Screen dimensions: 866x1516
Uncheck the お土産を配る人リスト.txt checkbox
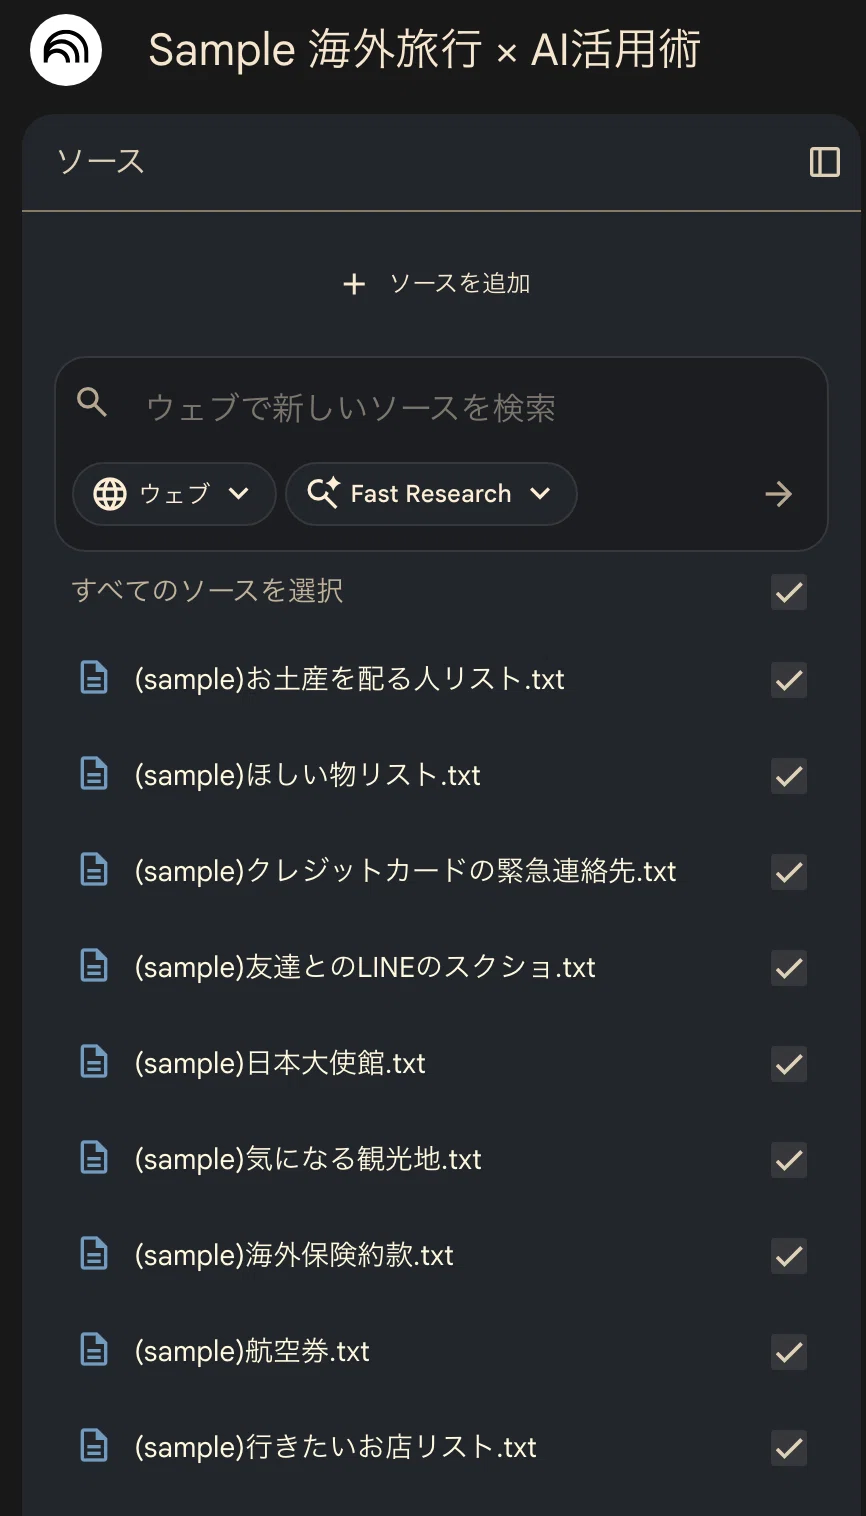click(789, 680)
